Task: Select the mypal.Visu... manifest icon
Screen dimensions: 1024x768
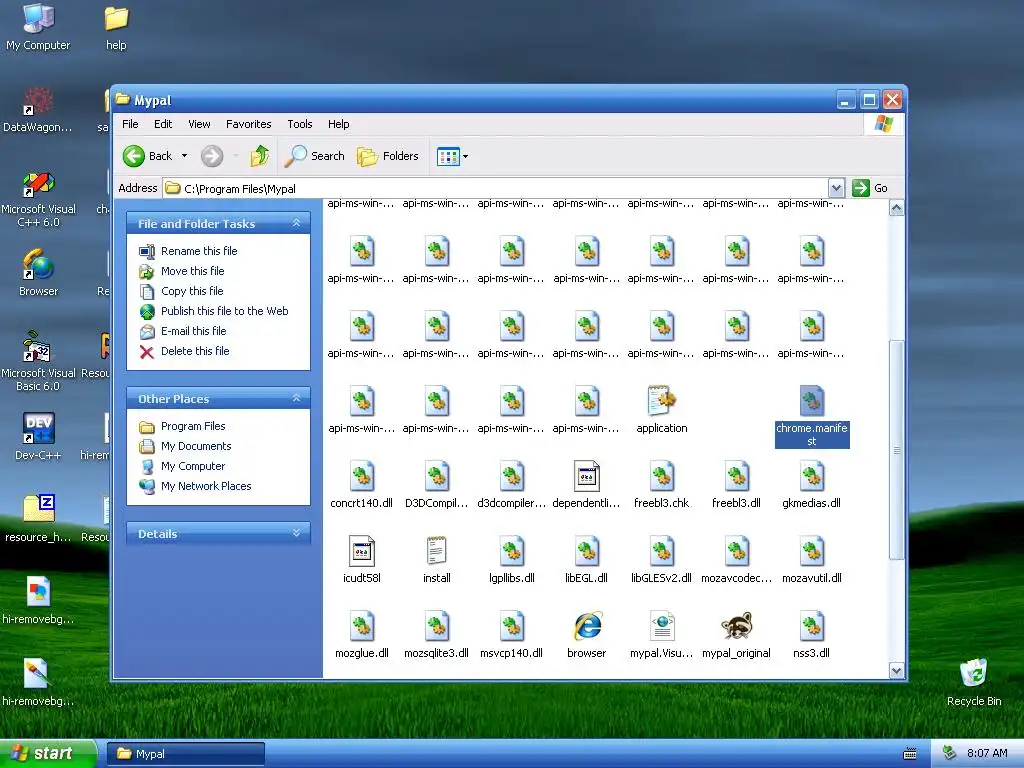Action: [662, 627]
